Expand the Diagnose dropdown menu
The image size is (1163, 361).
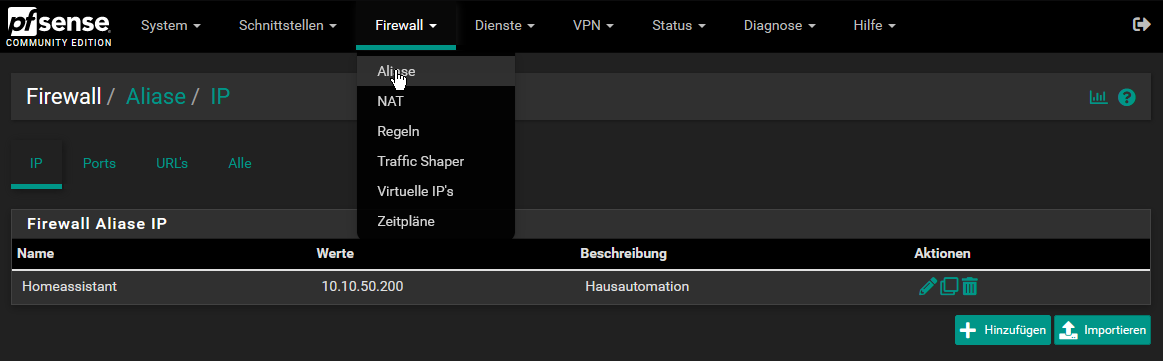(780, 25)
